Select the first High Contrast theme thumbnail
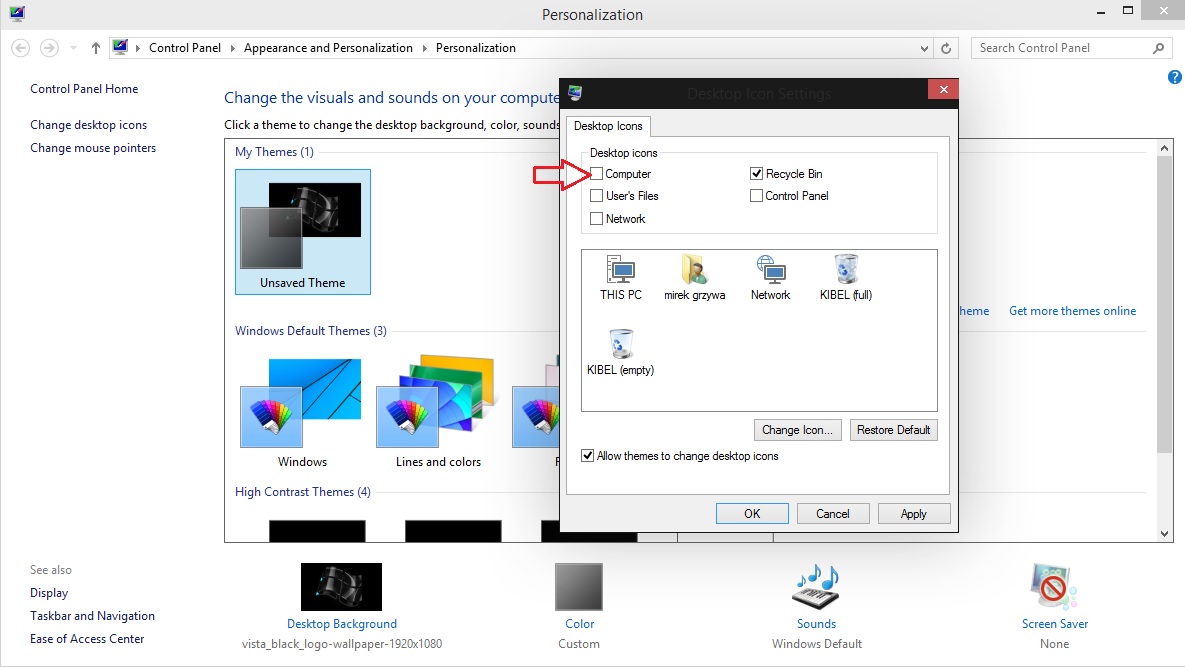The width and height of the screenshot is (1185, 667). [317, 530]
